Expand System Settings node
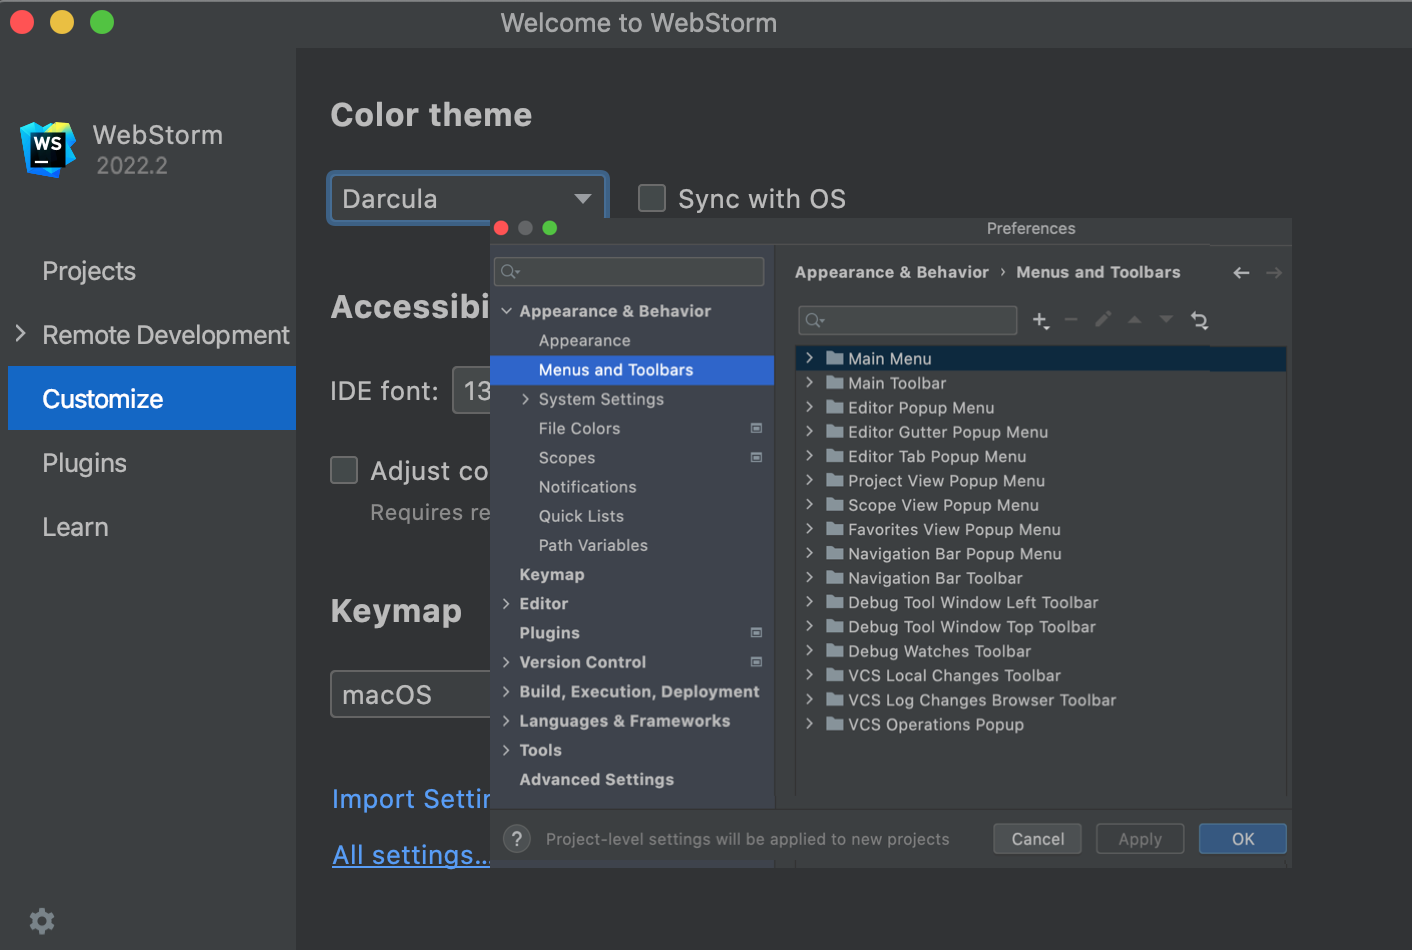This screenshot has width=1412, height=950. [x=525, y=399]
